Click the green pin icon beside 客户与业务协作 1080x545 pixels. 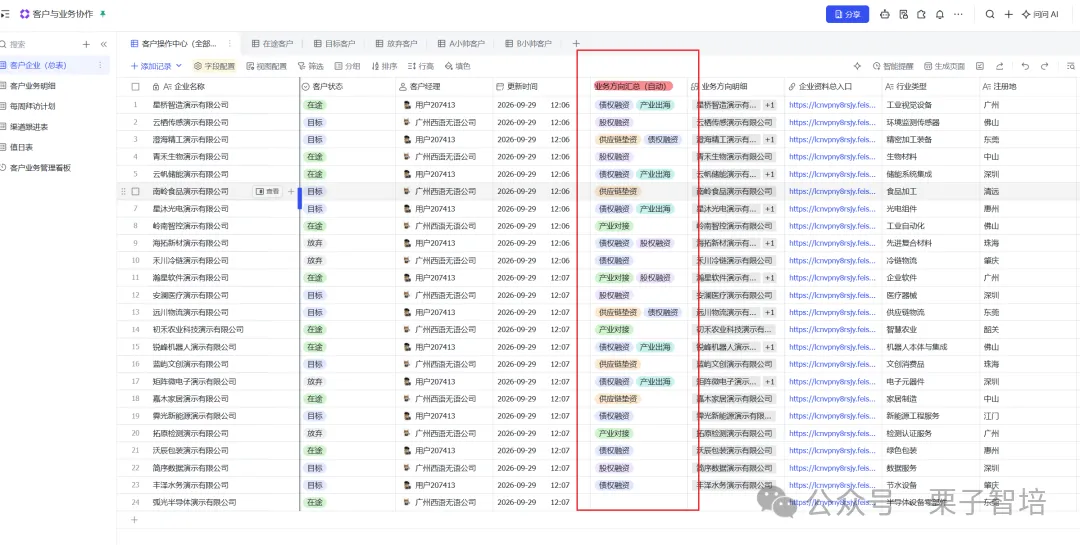[x=103, y=14]
